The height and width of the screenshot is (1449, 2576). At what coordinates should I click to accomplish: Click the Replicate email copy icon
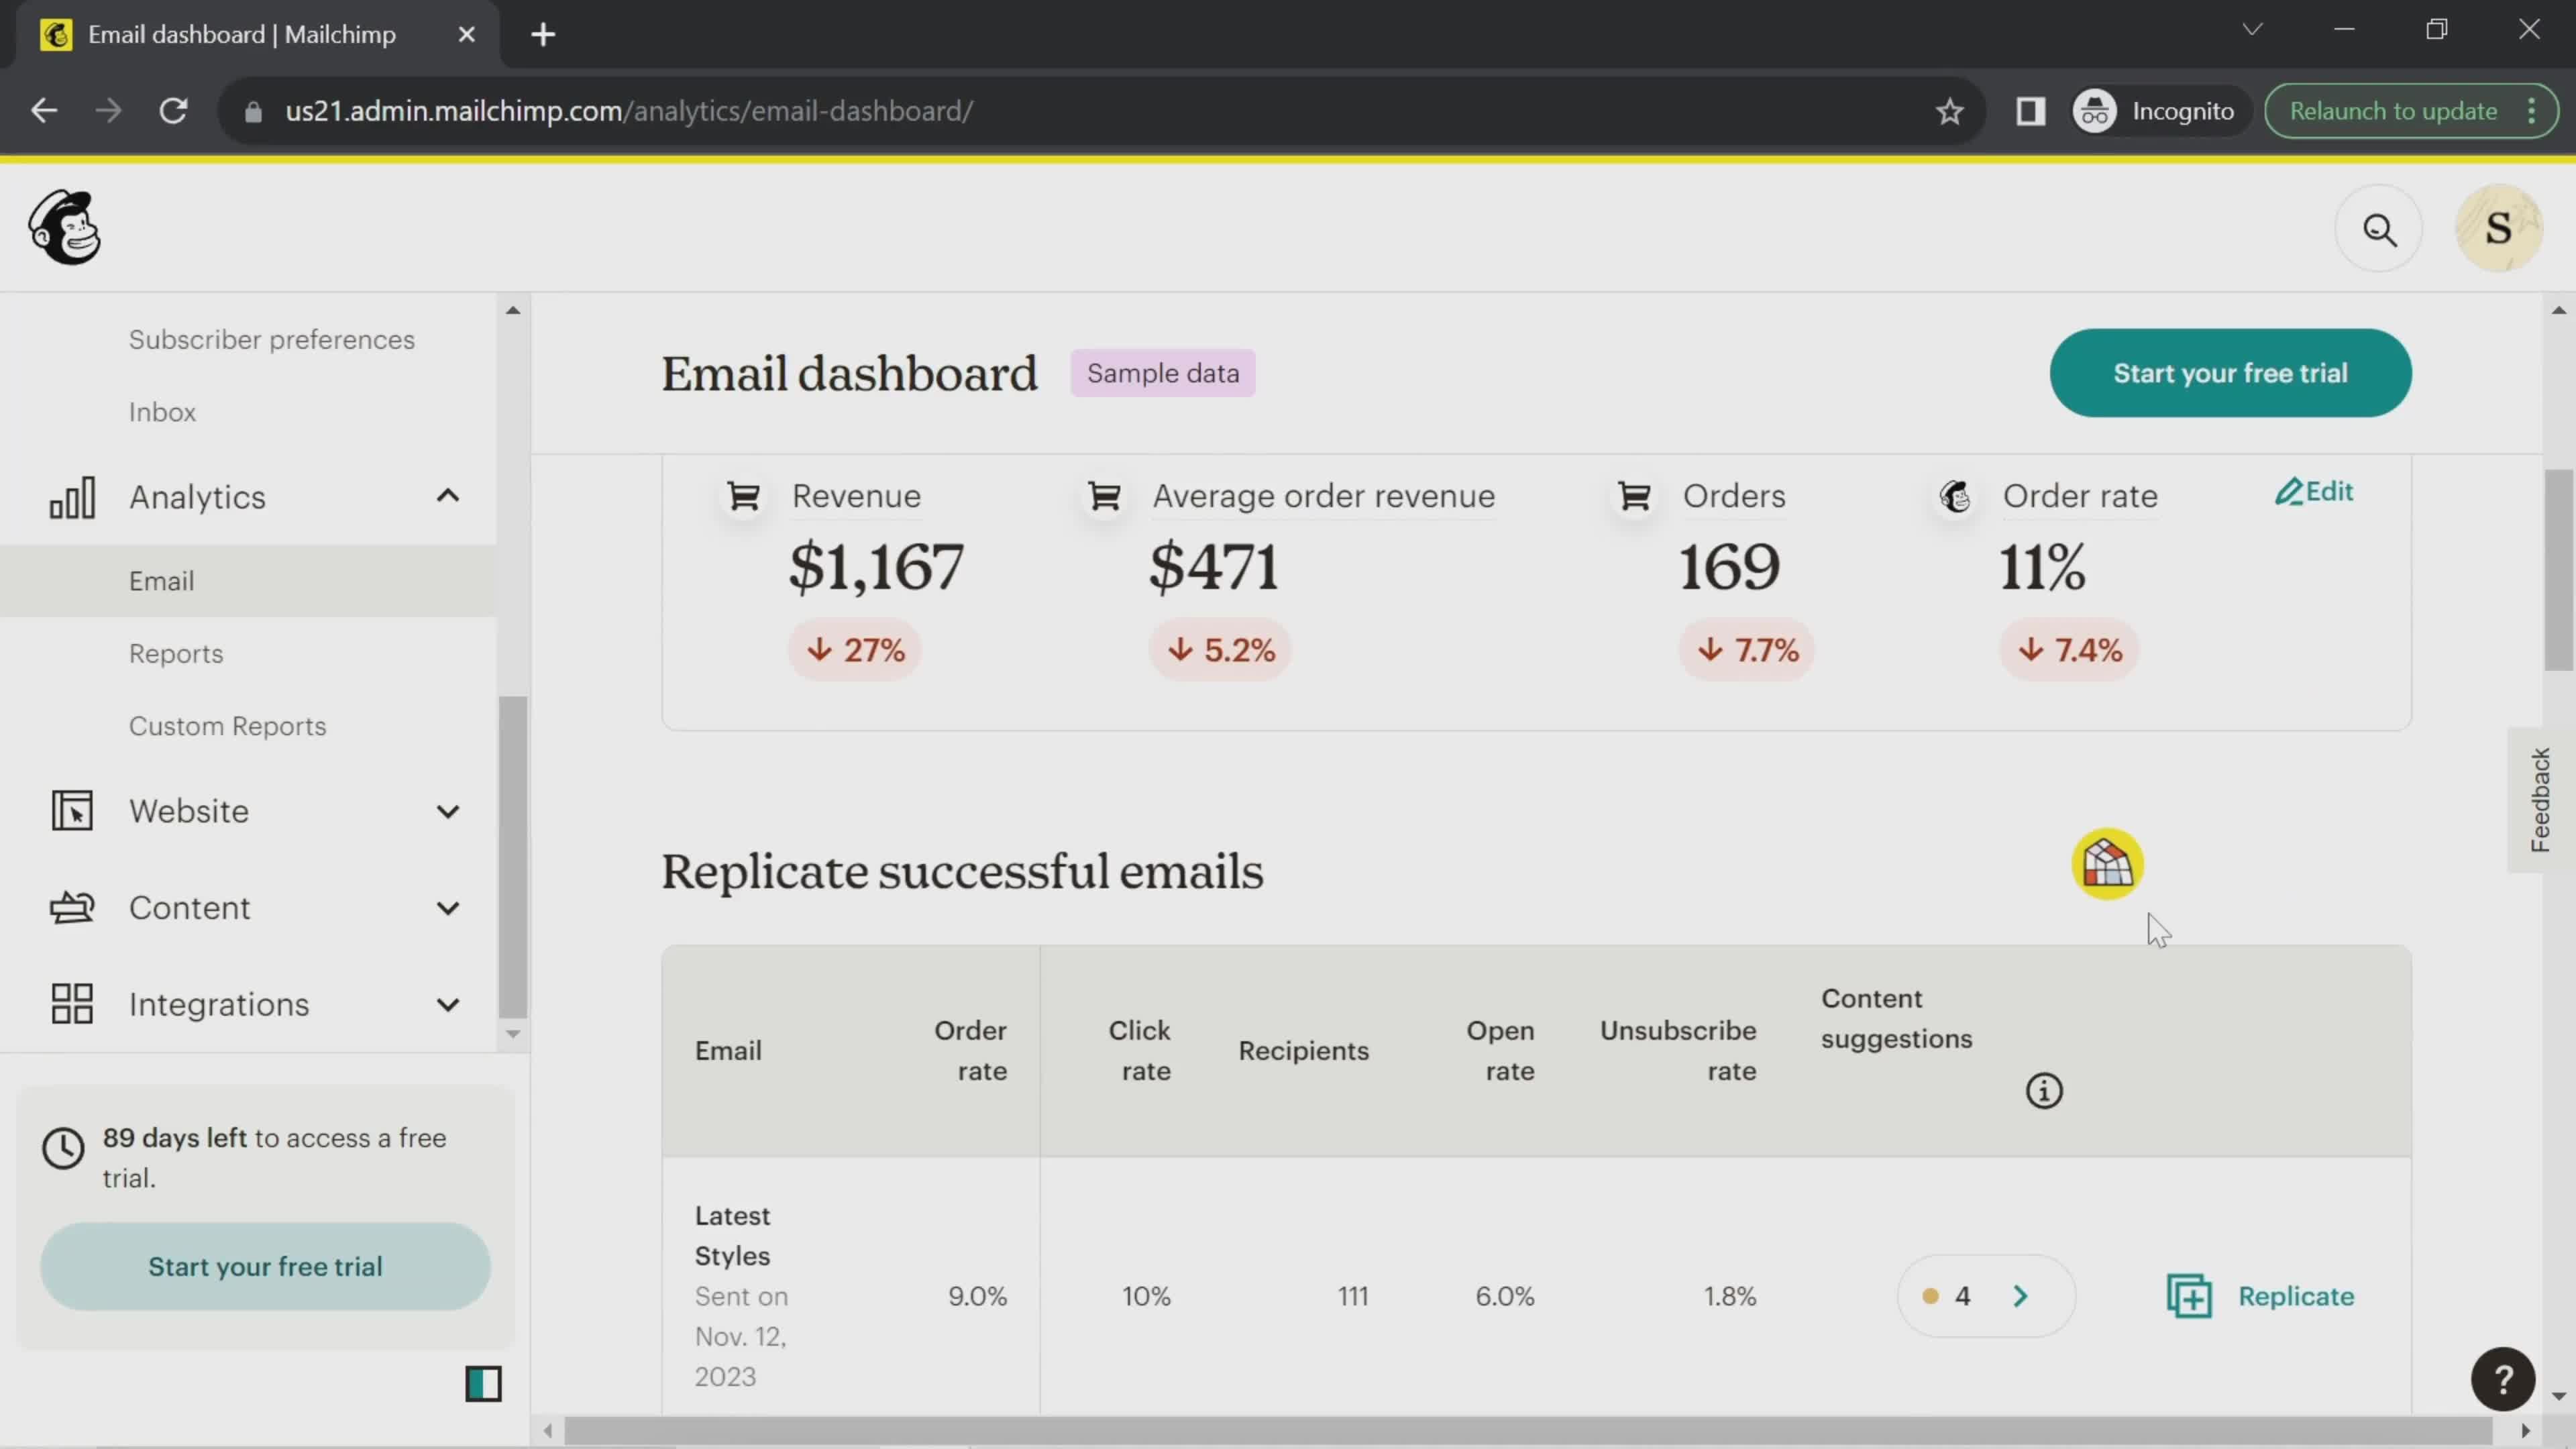(x=2190, y=1297)
